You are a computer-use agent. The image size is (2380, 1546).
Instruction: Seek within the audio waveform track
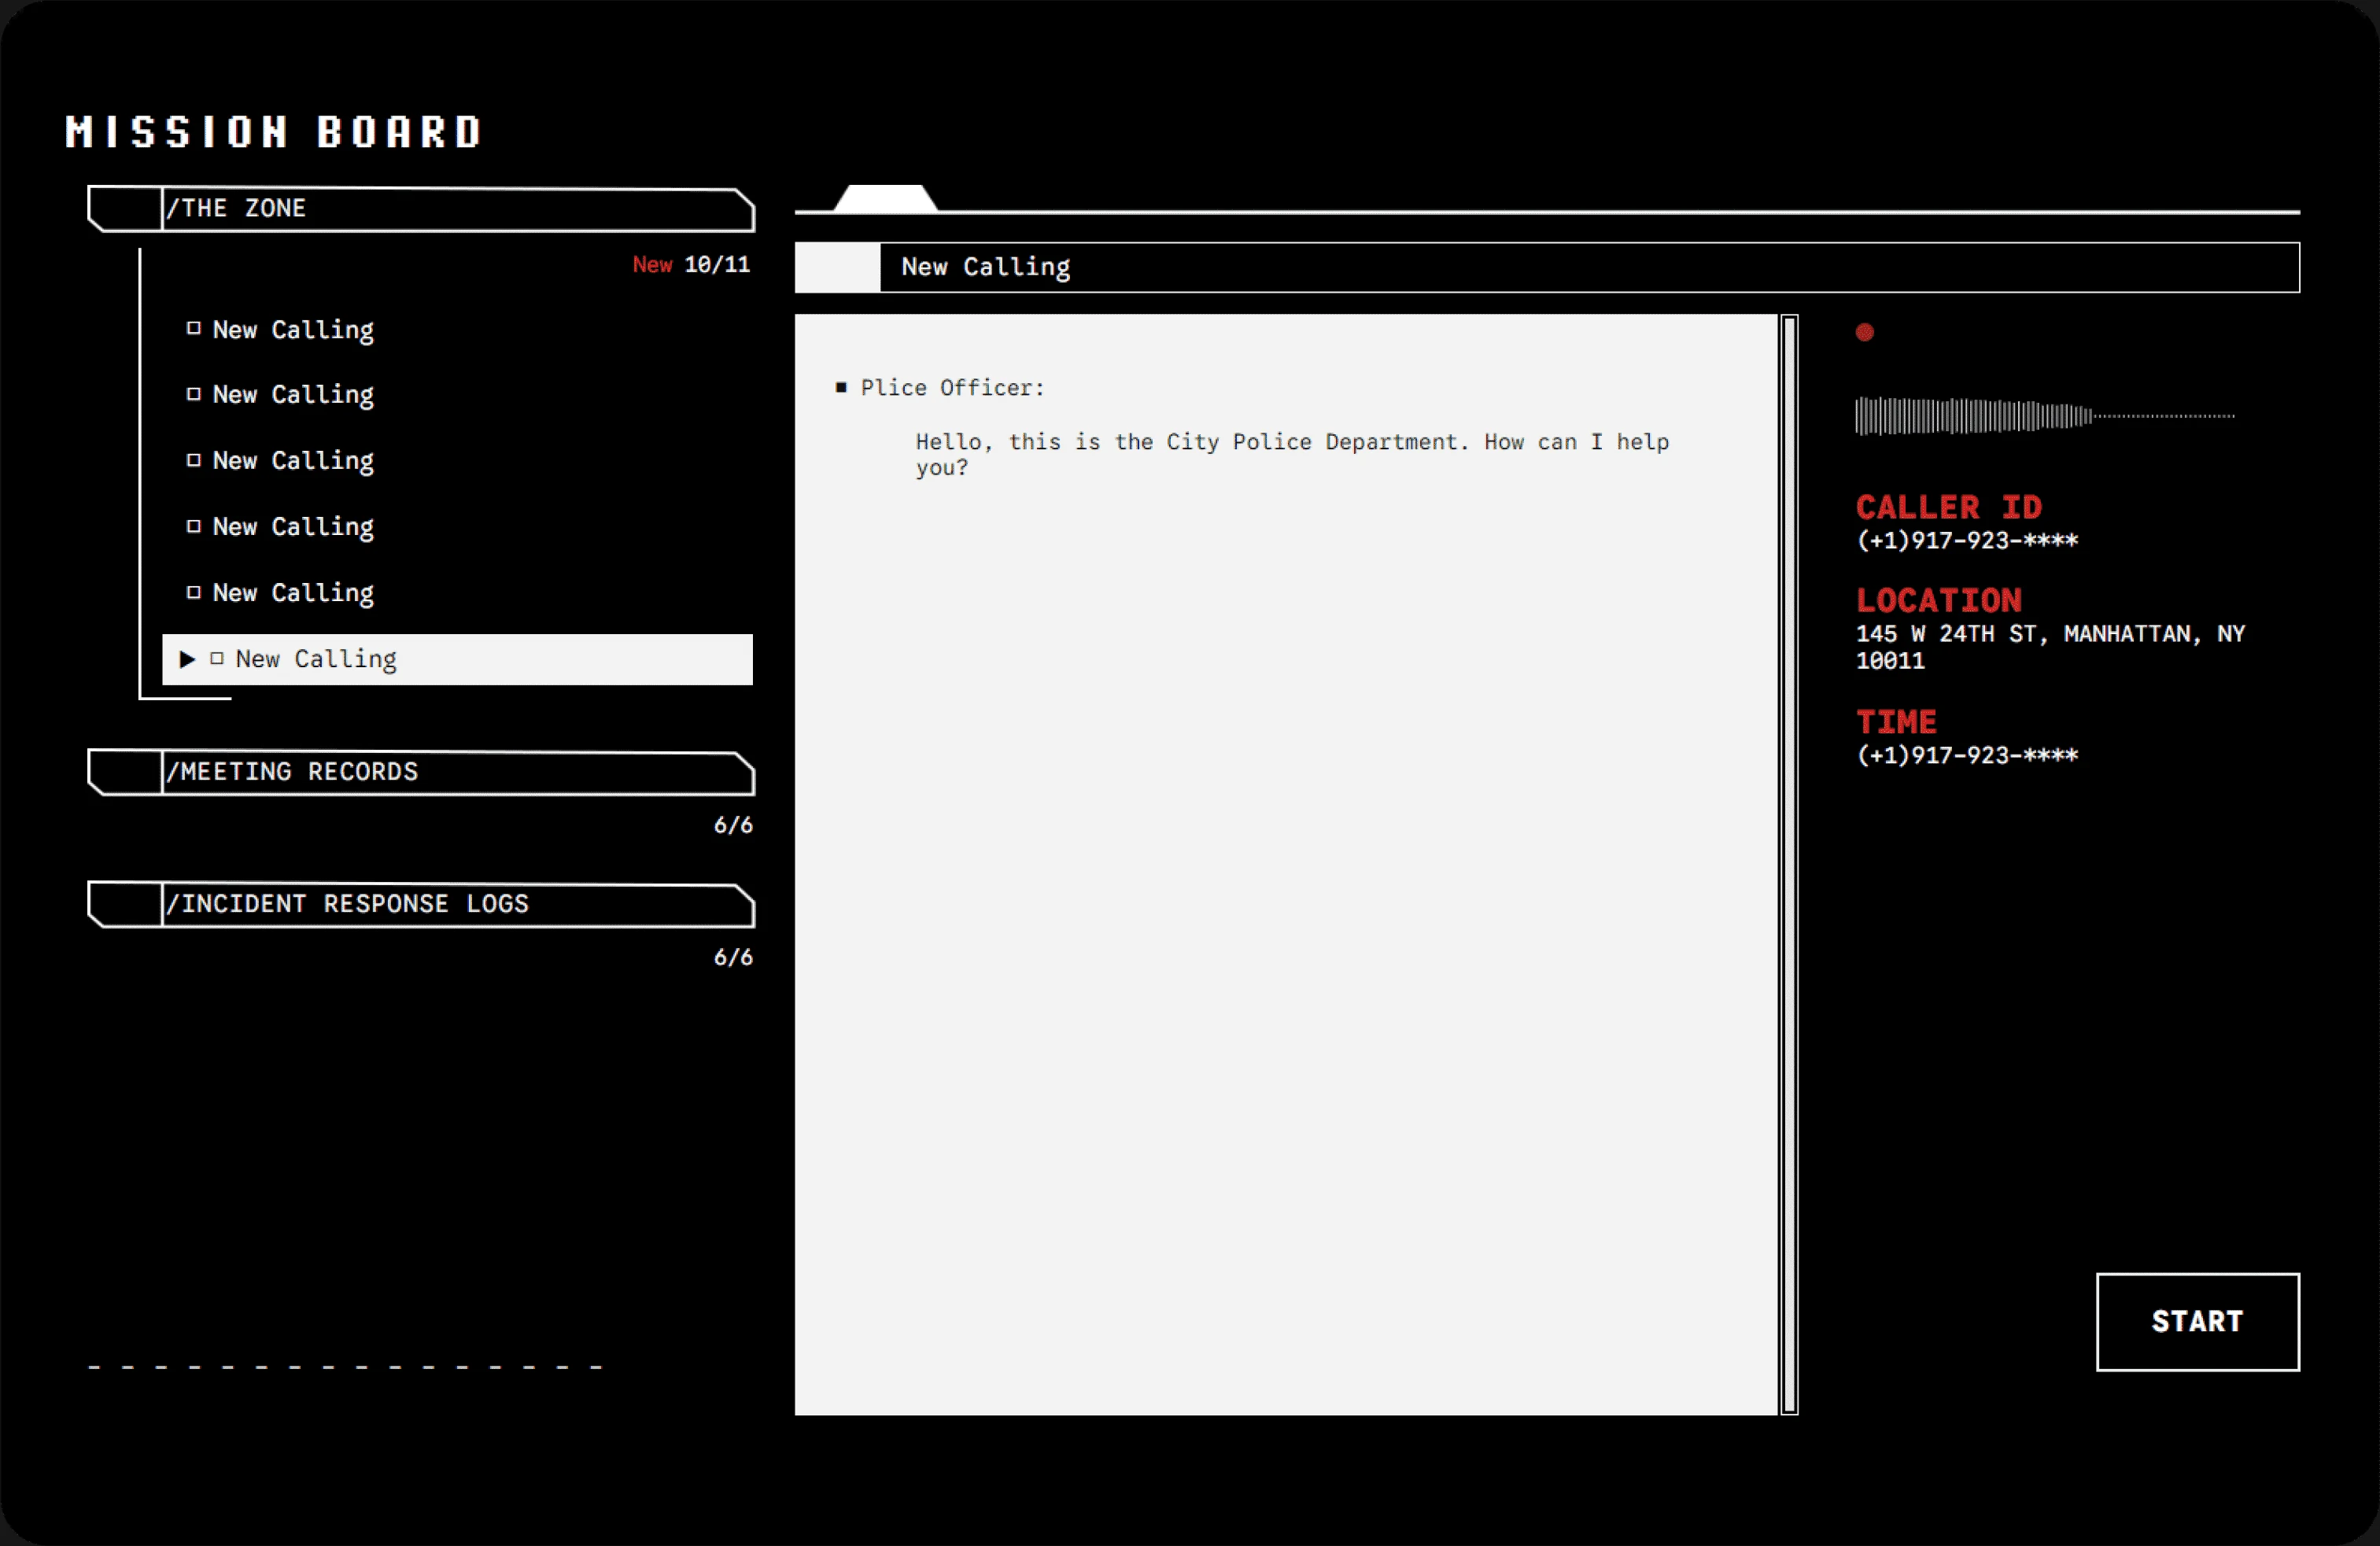click(x=2044, y=416)
